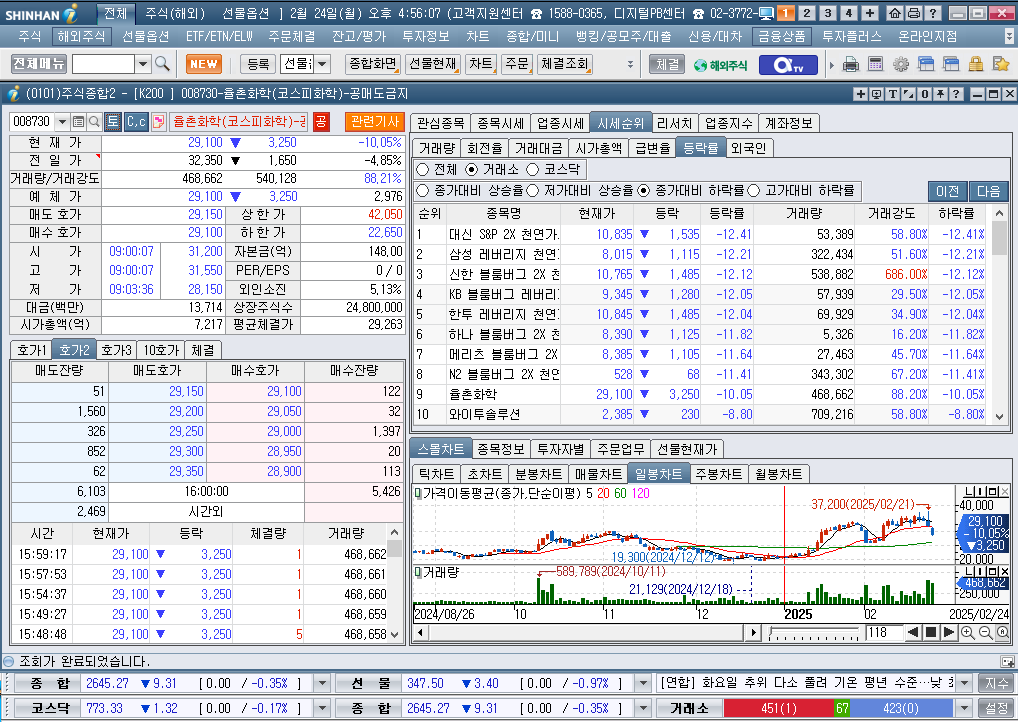Open the news ticker dropdown beside 지수 button
This screenshot has width=1018, height=722.
point(965,683)
